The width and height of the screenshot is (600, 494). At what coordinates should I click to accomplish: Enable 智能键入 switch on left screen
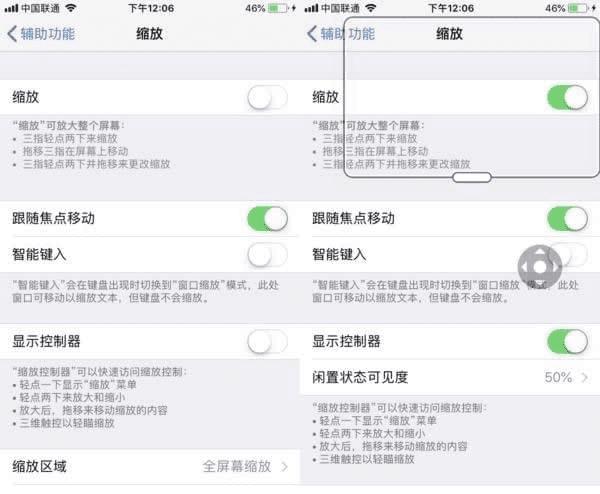click(x=267, y=255)
